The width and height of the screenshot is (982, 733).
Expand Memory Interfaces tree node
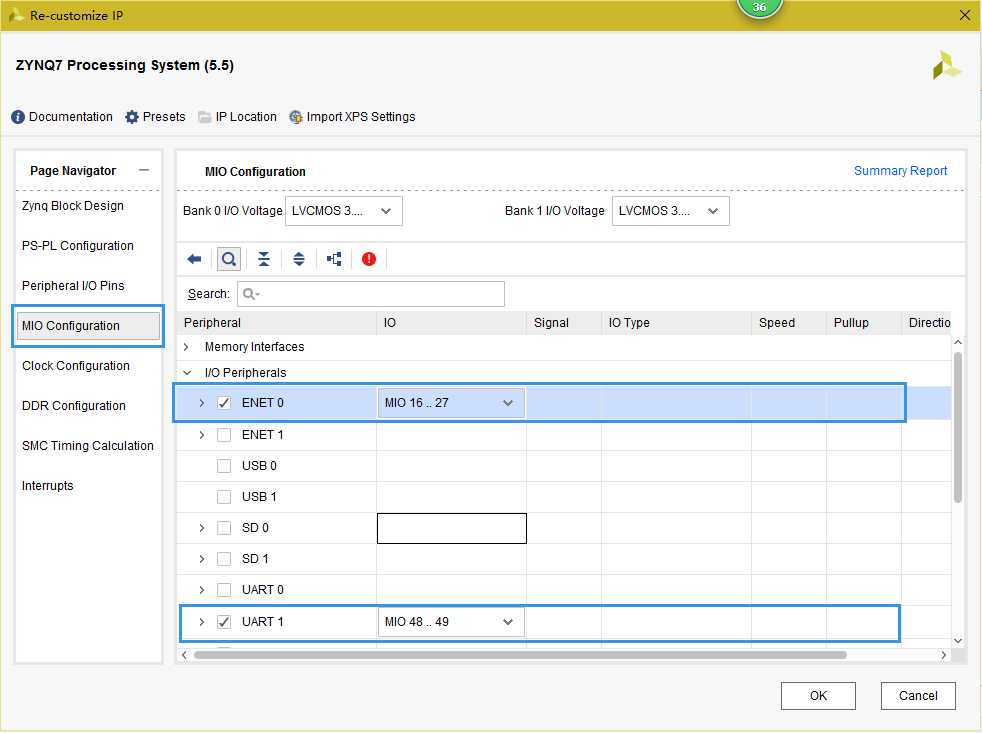tap(186, 346)
